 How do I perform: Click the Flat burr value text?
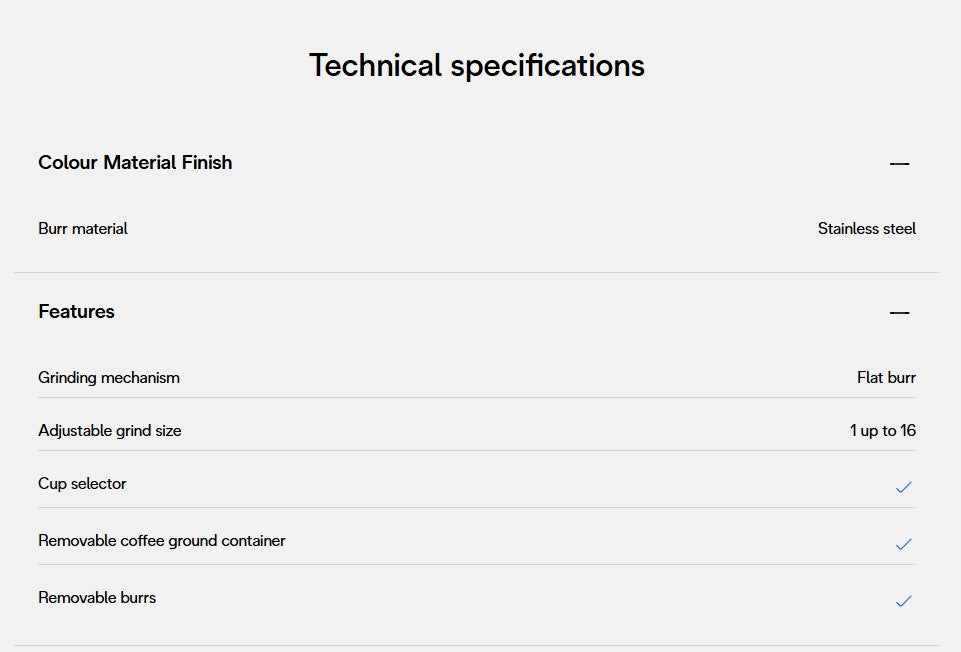click(x=886, y=377)
